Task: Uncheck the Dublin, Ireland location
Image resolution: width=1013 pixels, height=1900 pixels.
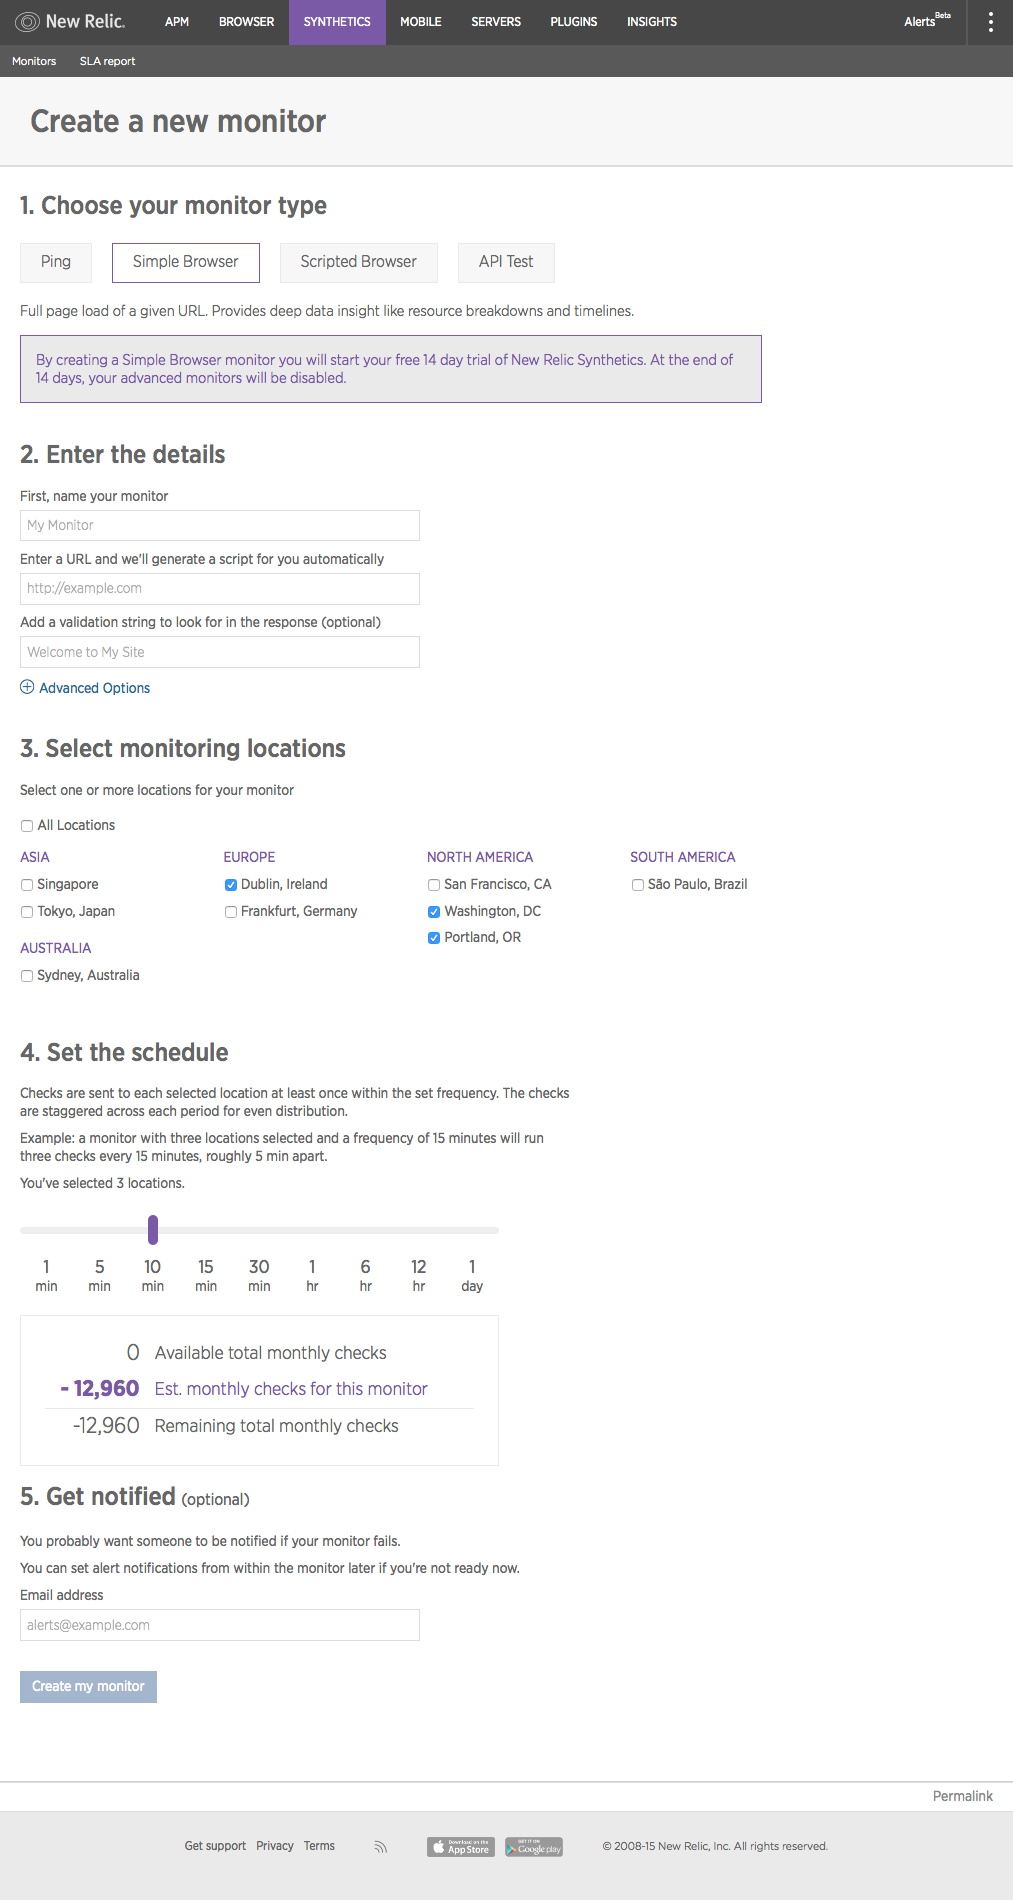Action: pyautogui.click(x=231, y=885)
